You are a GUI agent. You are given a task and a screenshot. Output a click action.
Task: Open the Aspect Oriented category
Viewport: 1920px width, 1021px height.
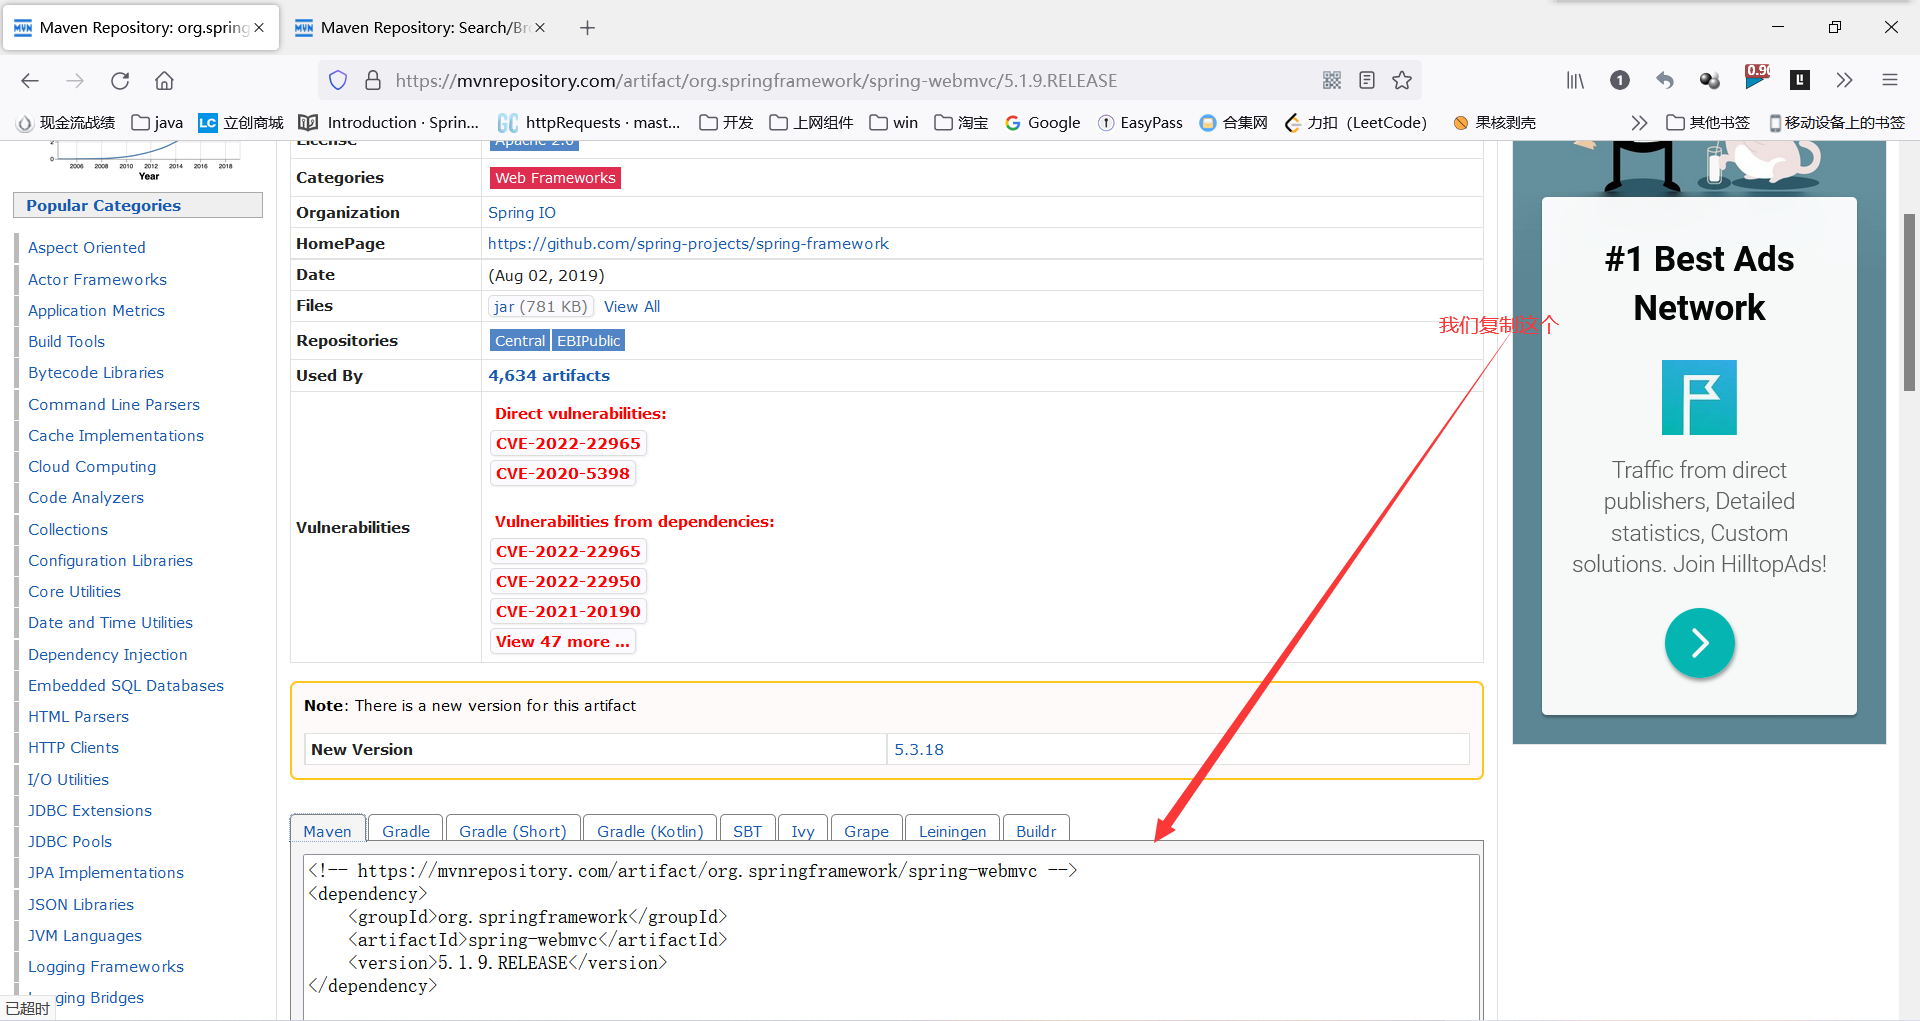click(x=87, y=248)
